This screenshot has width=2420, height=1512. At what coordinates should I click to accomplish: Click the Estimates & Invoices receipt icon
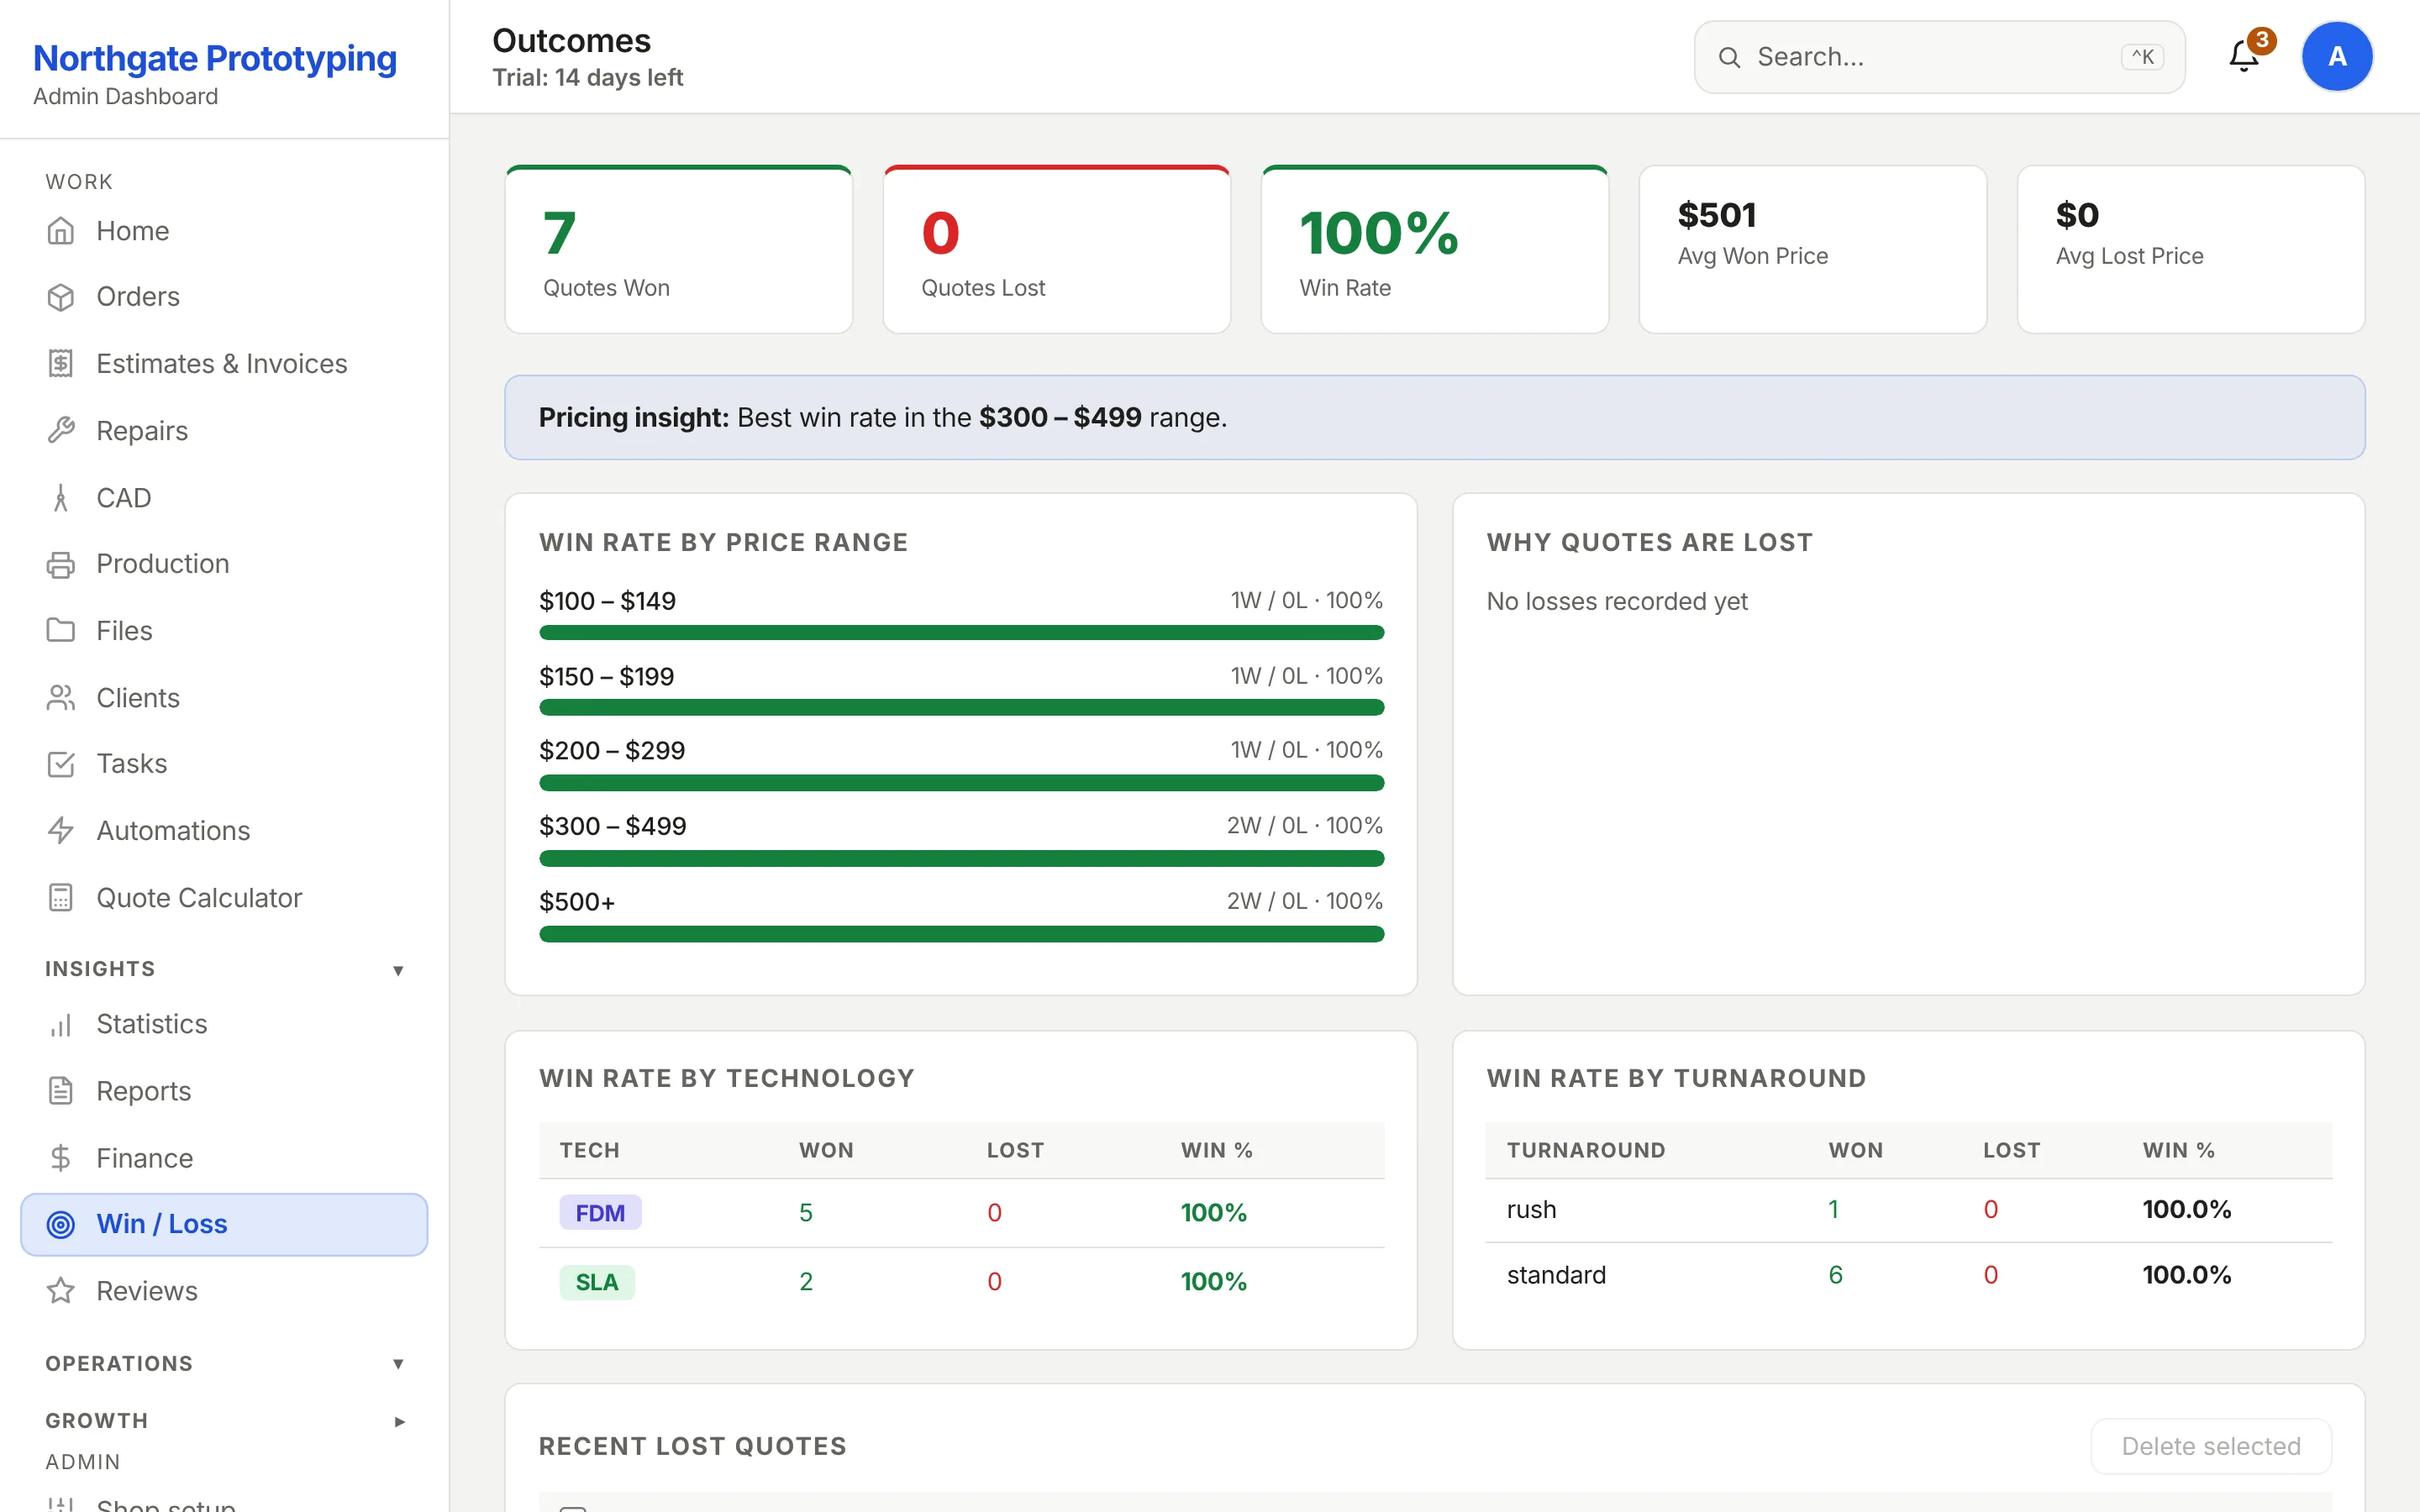click(61, 364)
